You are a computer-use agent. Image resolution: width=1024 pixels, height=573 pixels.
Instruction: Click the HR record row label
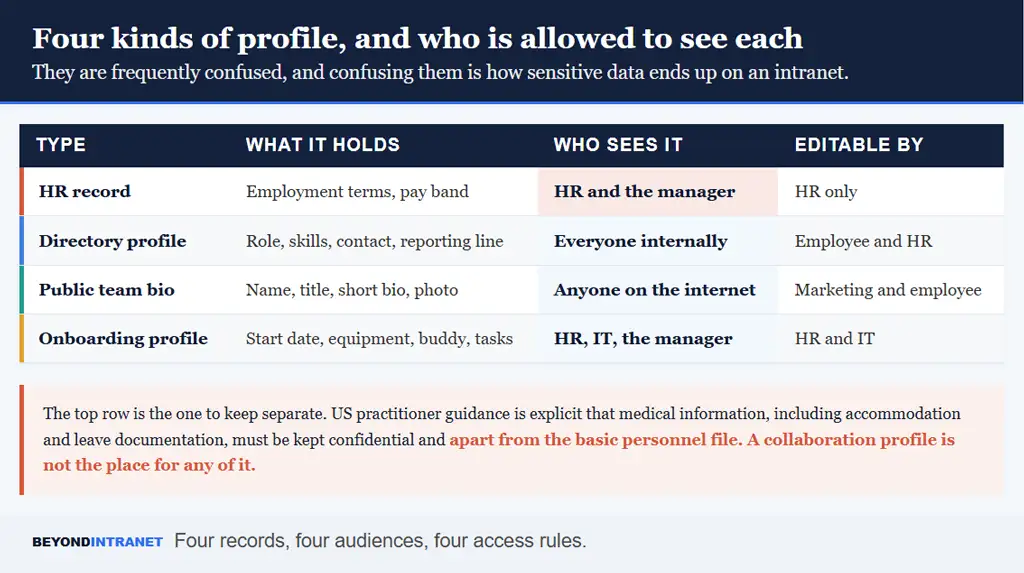point(85,191)
